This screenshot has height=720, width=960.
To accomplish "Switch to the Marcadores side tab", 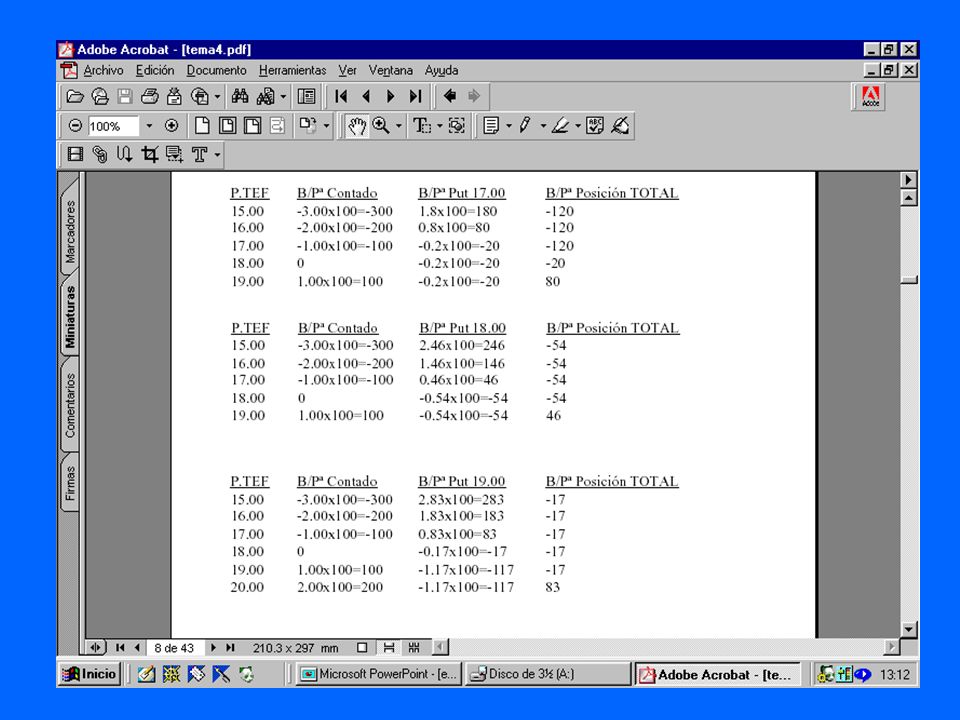I will (x=70, y=231).
